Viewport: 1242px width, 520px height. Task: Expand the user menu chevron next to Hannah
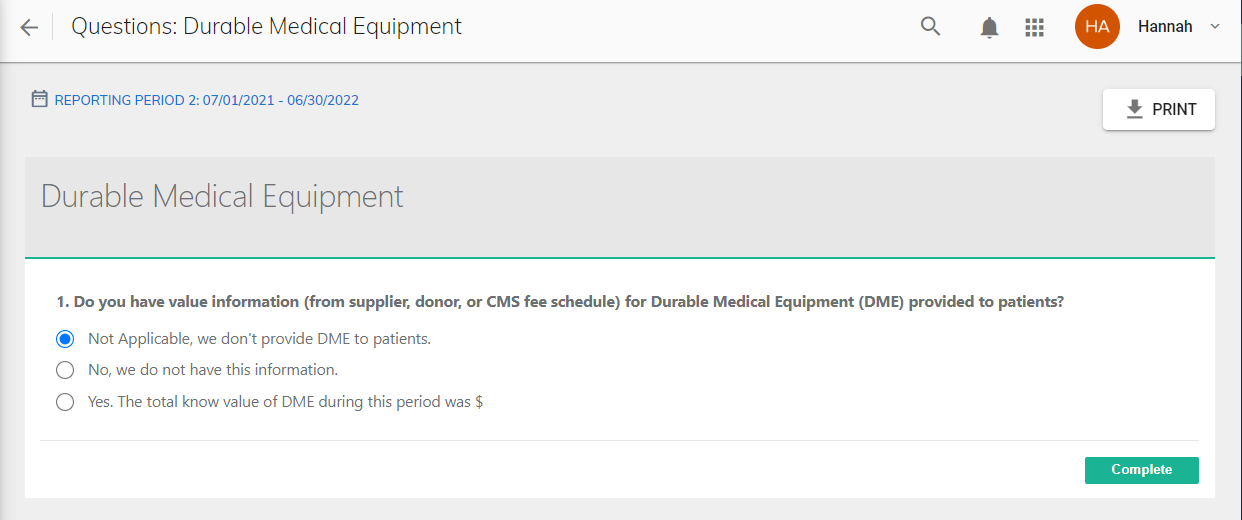(1215, 27)
